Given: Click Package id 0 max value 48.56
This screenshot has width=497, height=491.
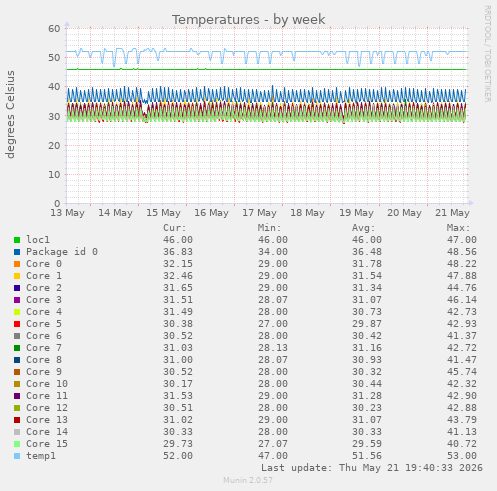Looking at the screenshot, I should (x=462, y=252).
